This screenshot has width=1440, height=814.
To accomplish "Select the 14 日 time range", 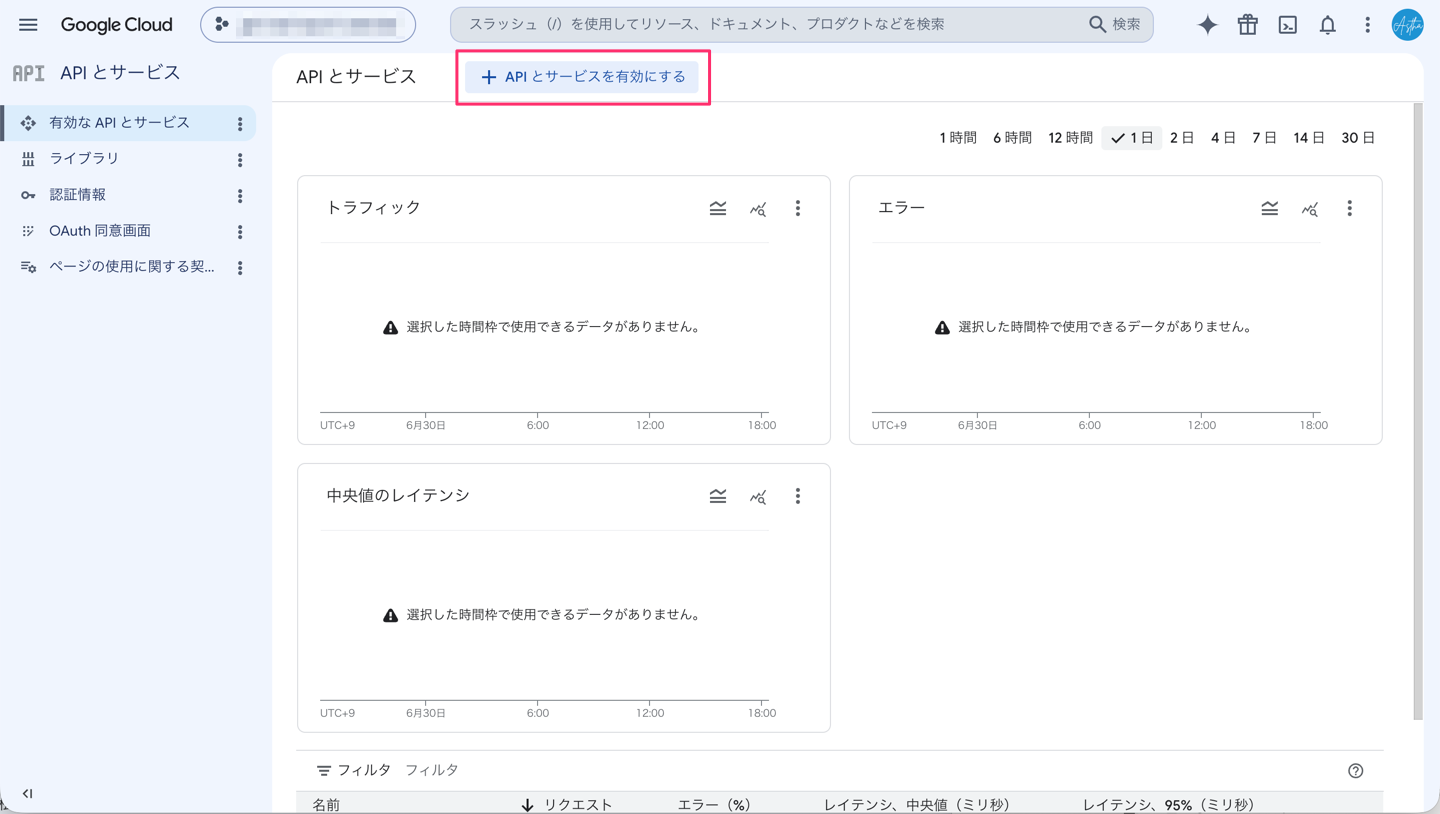I will 1309,138.
